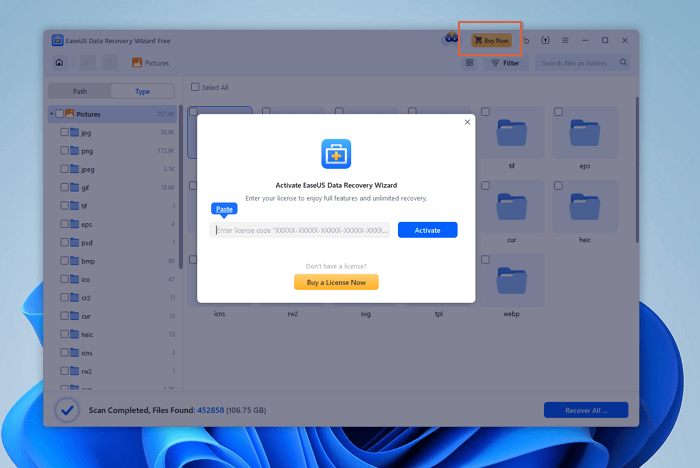Click the toolkit icon in activation dialog

tap(336, 154)
